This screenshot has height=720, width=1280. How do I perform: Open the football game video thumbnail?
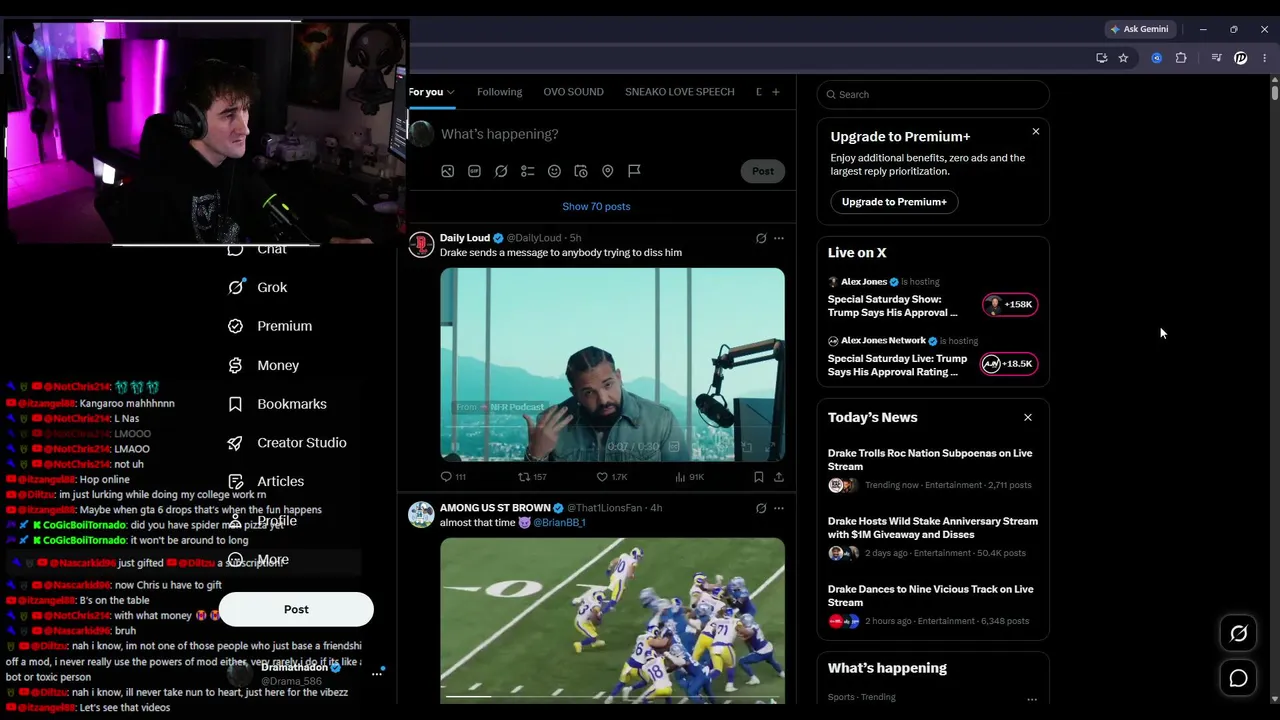tap(612, 621)
